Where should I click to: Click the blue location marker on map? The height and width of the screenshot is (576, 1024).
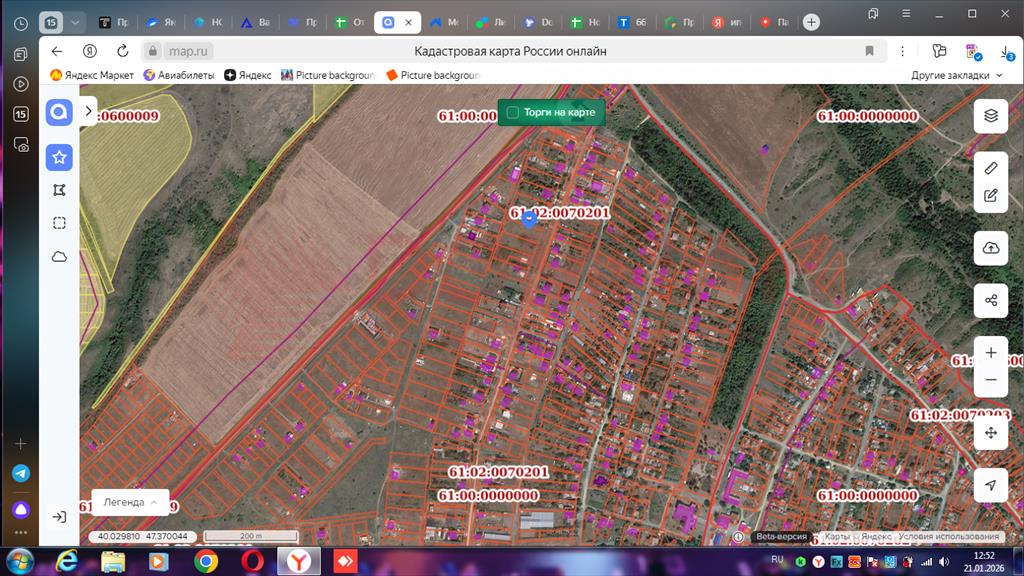click(529, 220)
